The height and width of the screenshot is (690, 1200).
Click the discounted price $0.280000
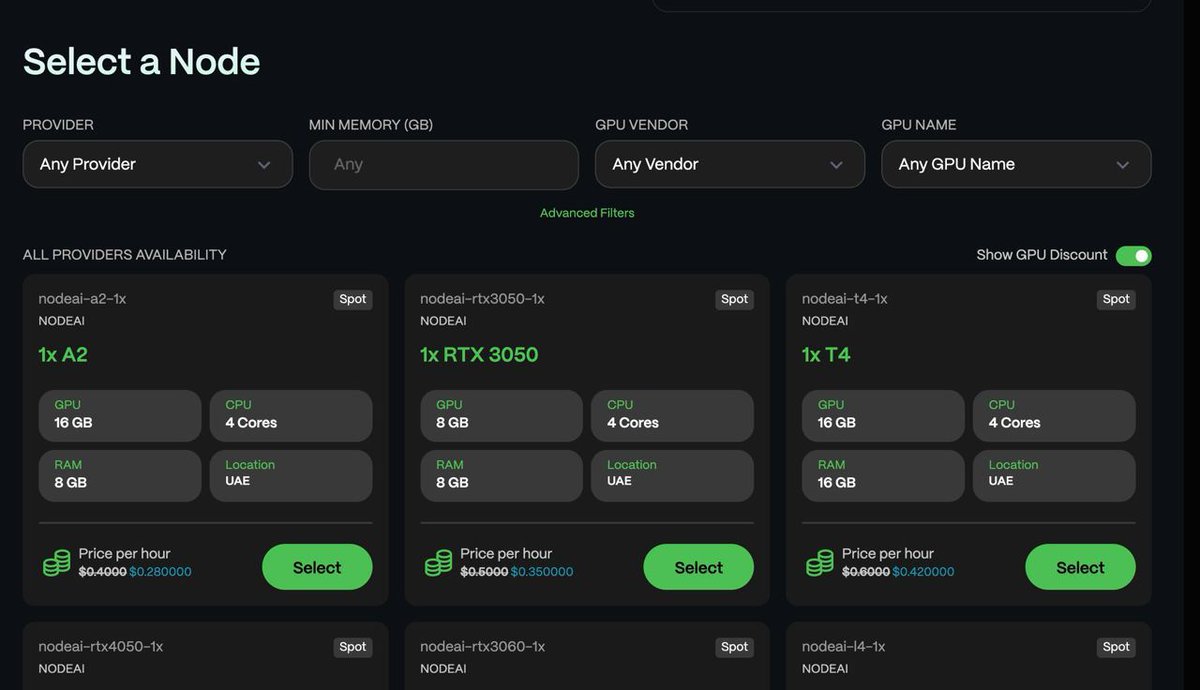point(160,572)
